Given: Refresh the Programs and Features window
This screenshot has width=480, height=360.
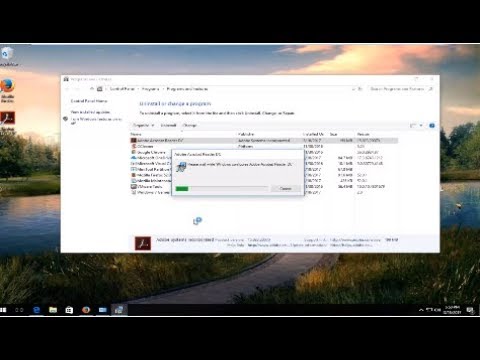Looking at the screenshot, I should pyautogui.click(x=360, y=89).
